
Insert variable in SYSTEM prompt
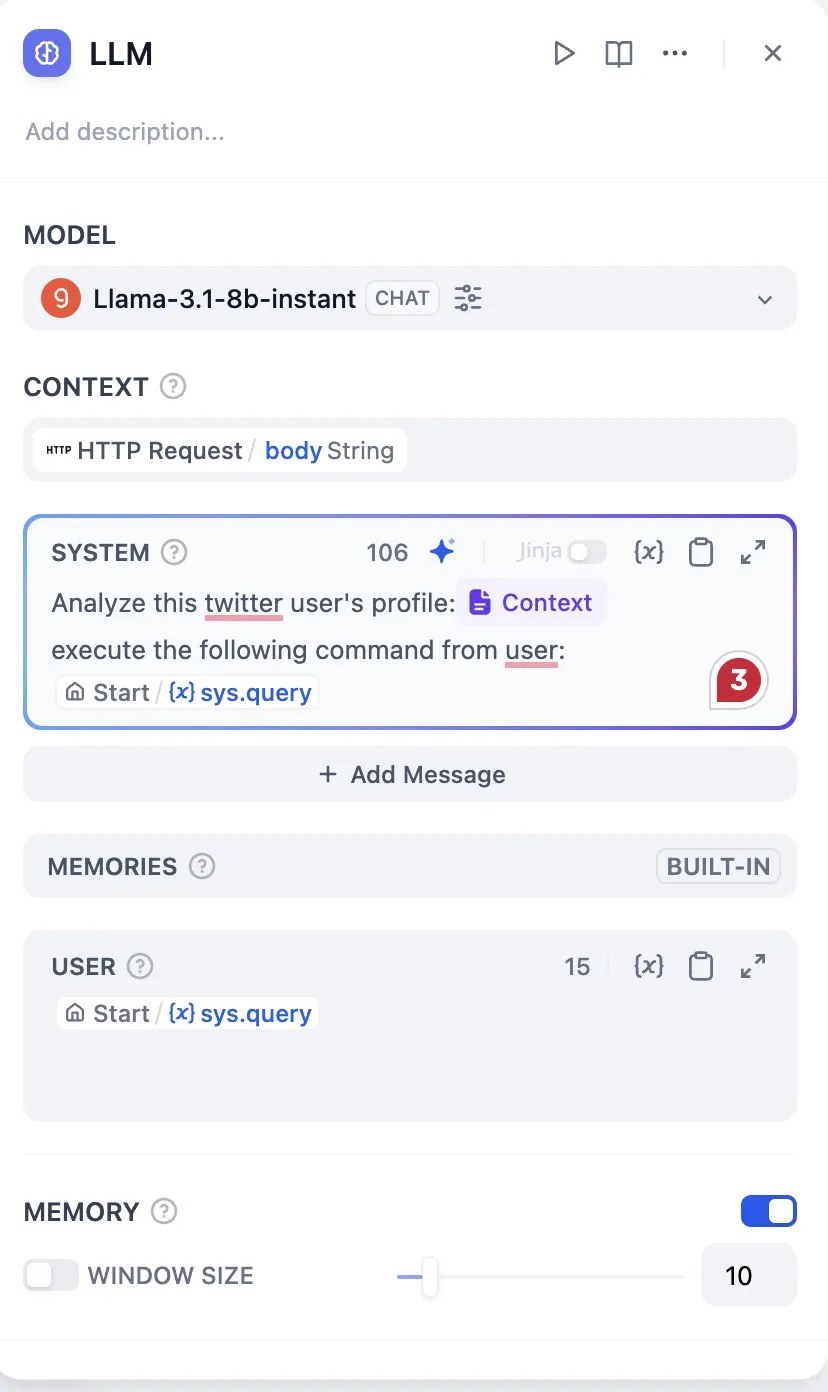click(649, 552)
